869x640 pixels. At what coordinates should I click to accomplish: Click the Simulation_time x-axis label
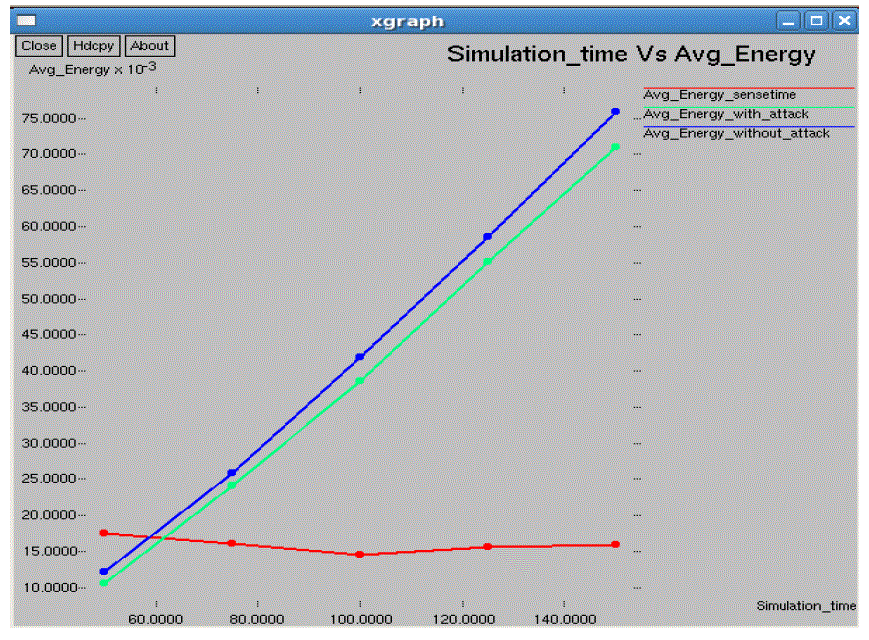click(x=805, y=606)
